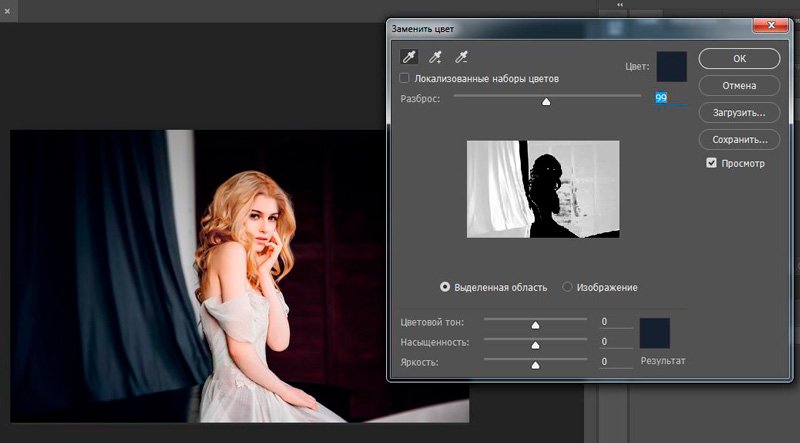
Task: Select Выделенная область radio button
Action: click(445, 287)
